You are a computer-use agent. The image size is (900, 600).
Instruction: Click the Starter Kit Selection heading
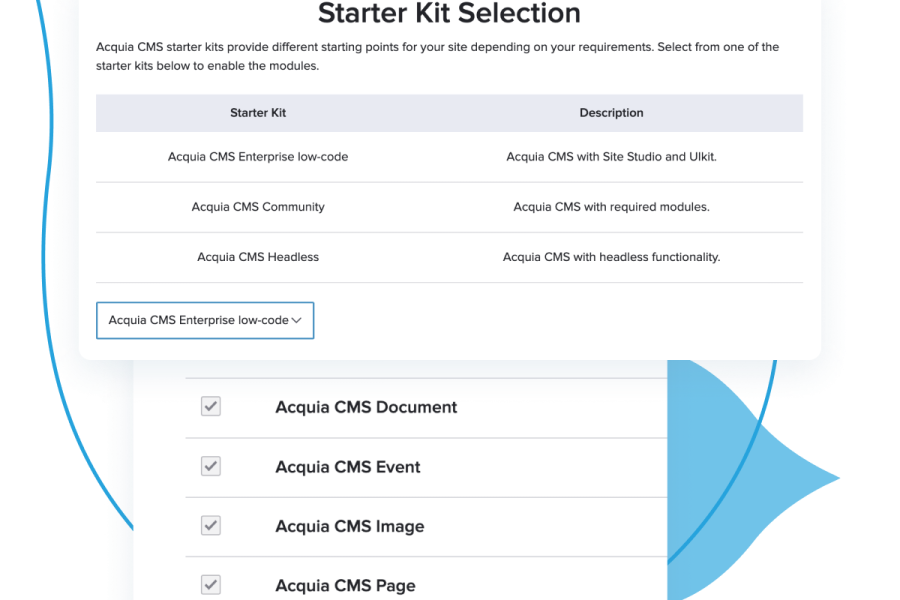pos(449,14)
